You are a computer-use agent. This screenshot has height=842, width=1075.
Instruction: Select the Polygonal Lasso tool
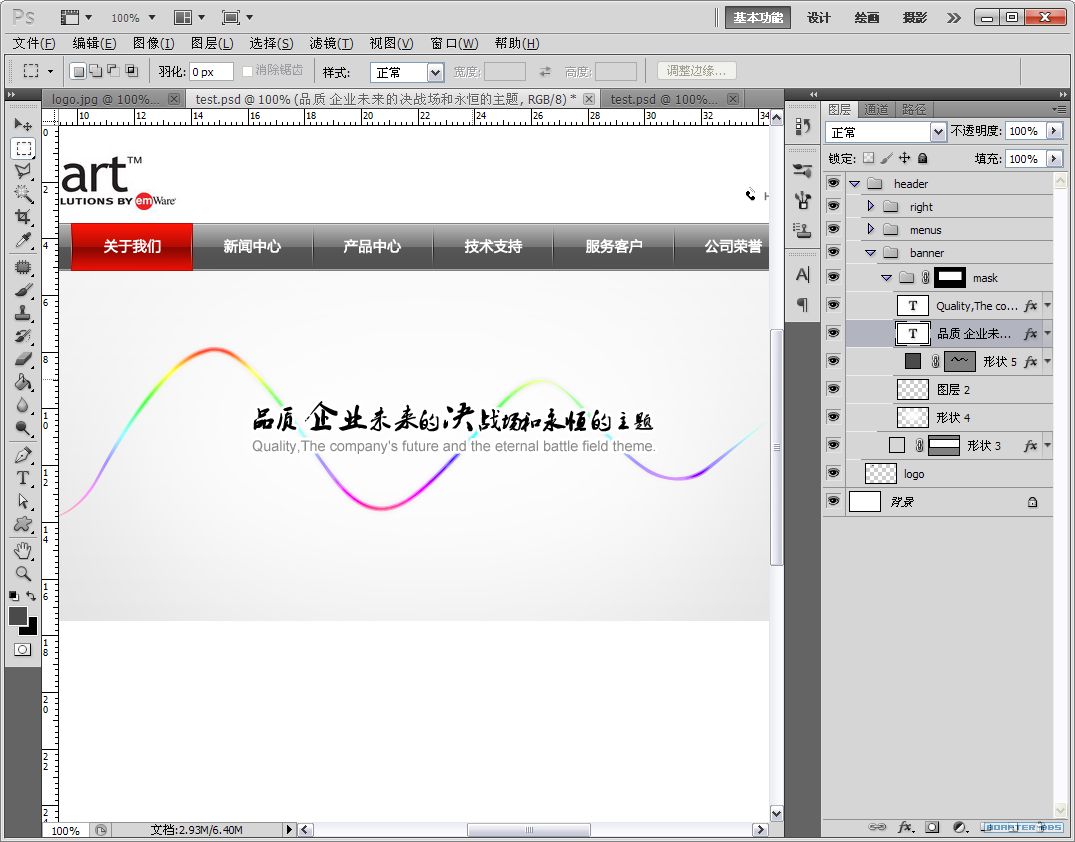pyautogui.click(x=23, y=171)
